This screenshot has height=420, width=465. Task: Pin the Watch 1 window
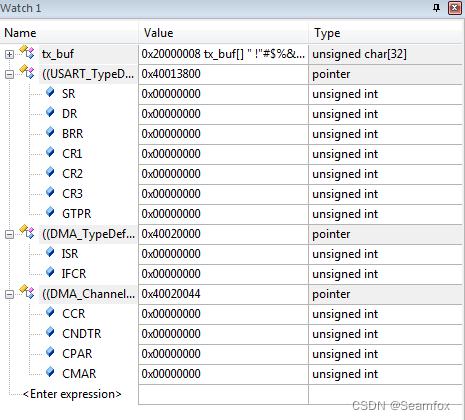pos(436,8)
